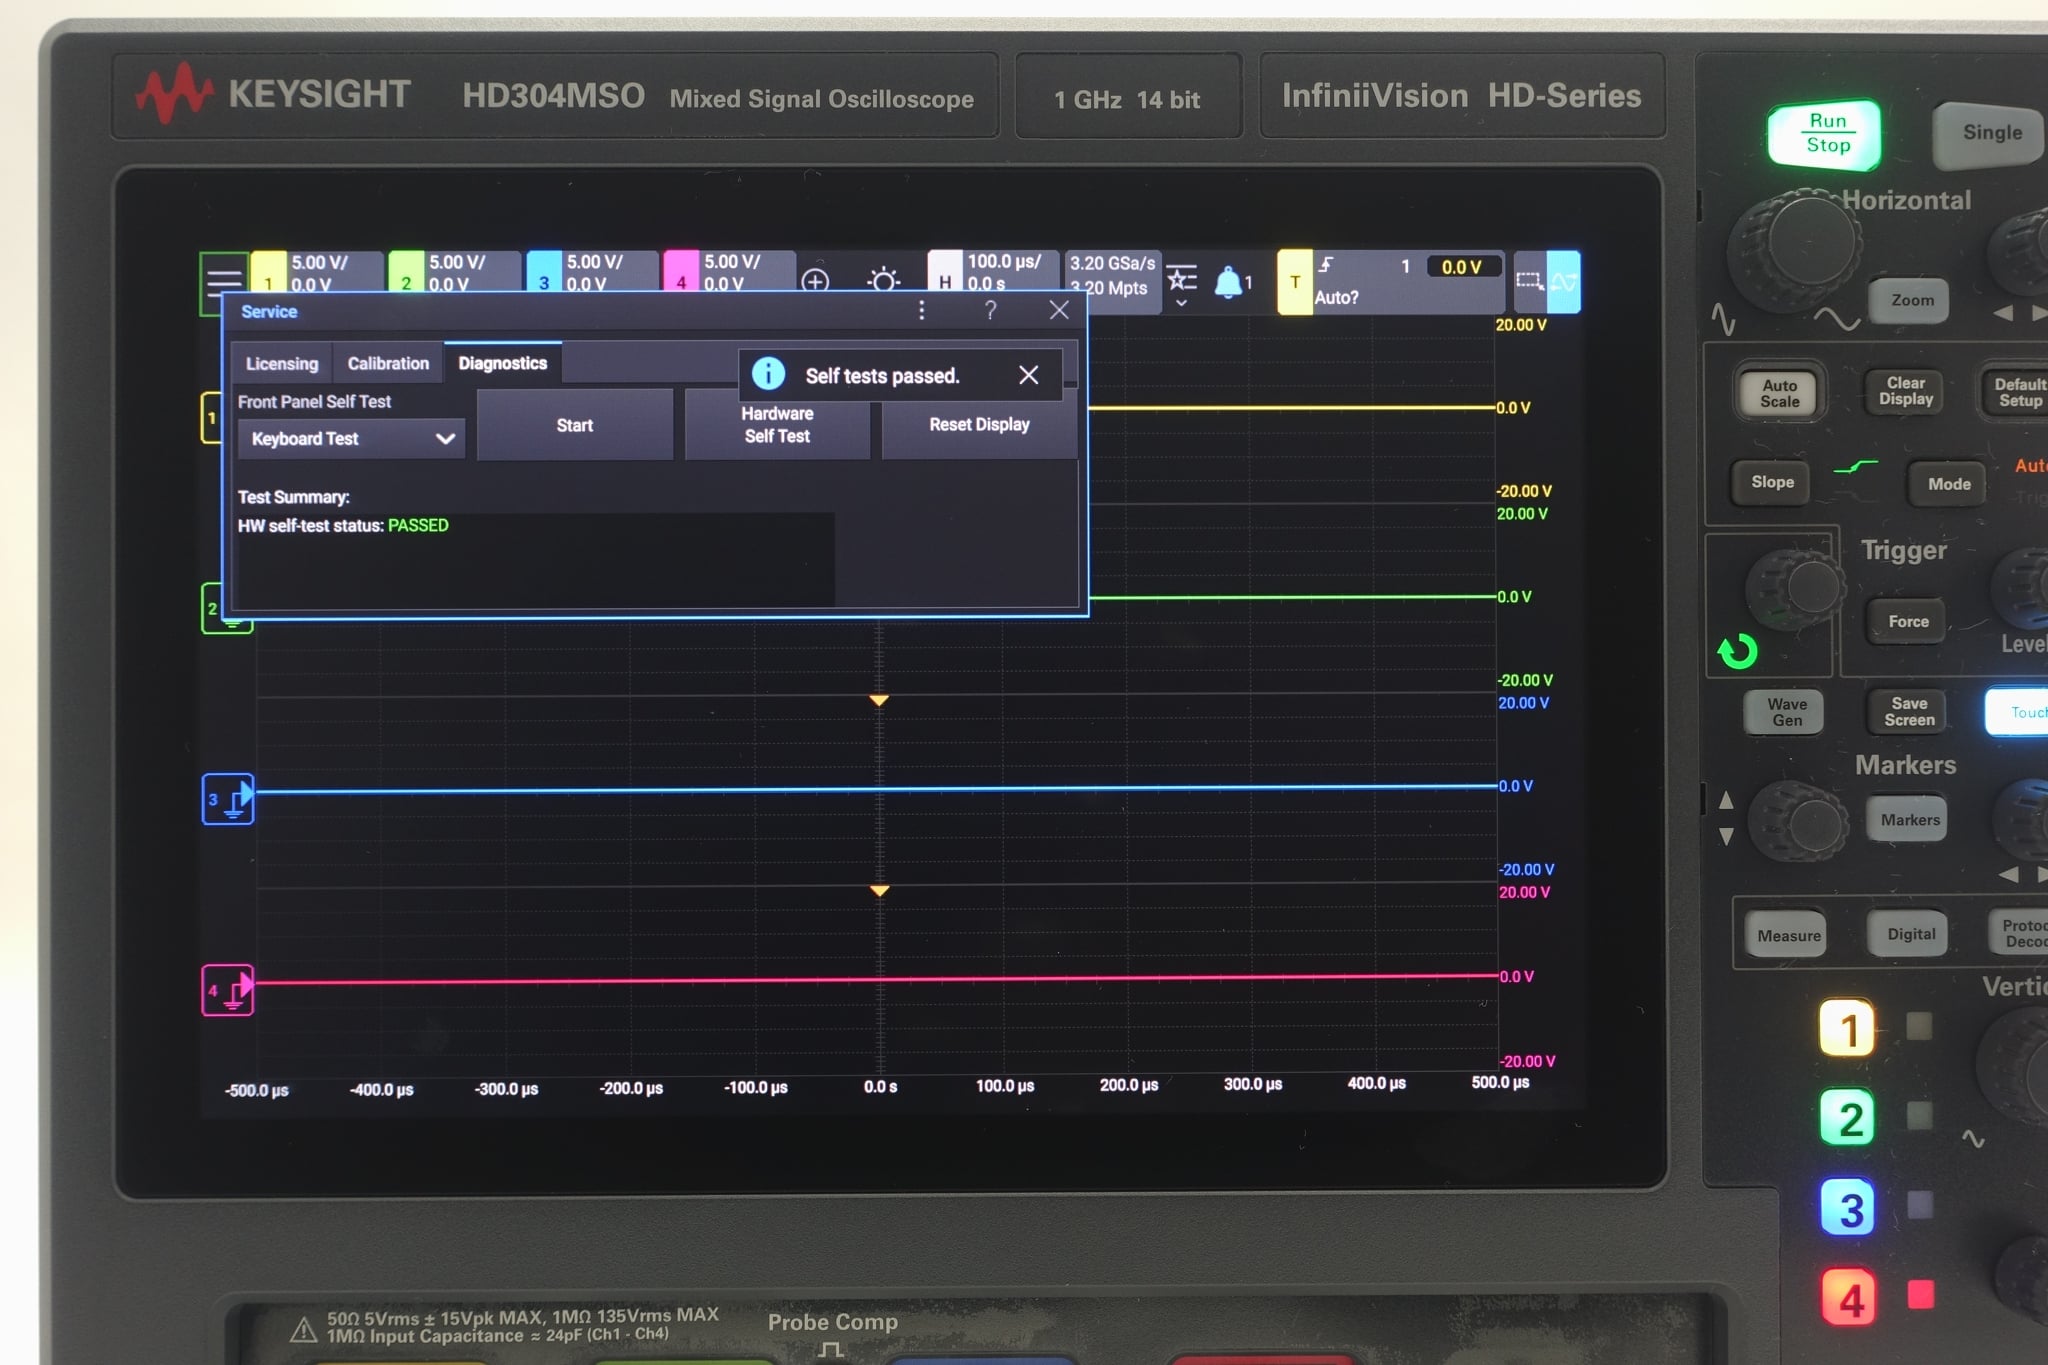This screenshot has width=2048, height=1365.
Task: Toggle the yellow channel 1 key
Action: (x=1847, y=1029)
